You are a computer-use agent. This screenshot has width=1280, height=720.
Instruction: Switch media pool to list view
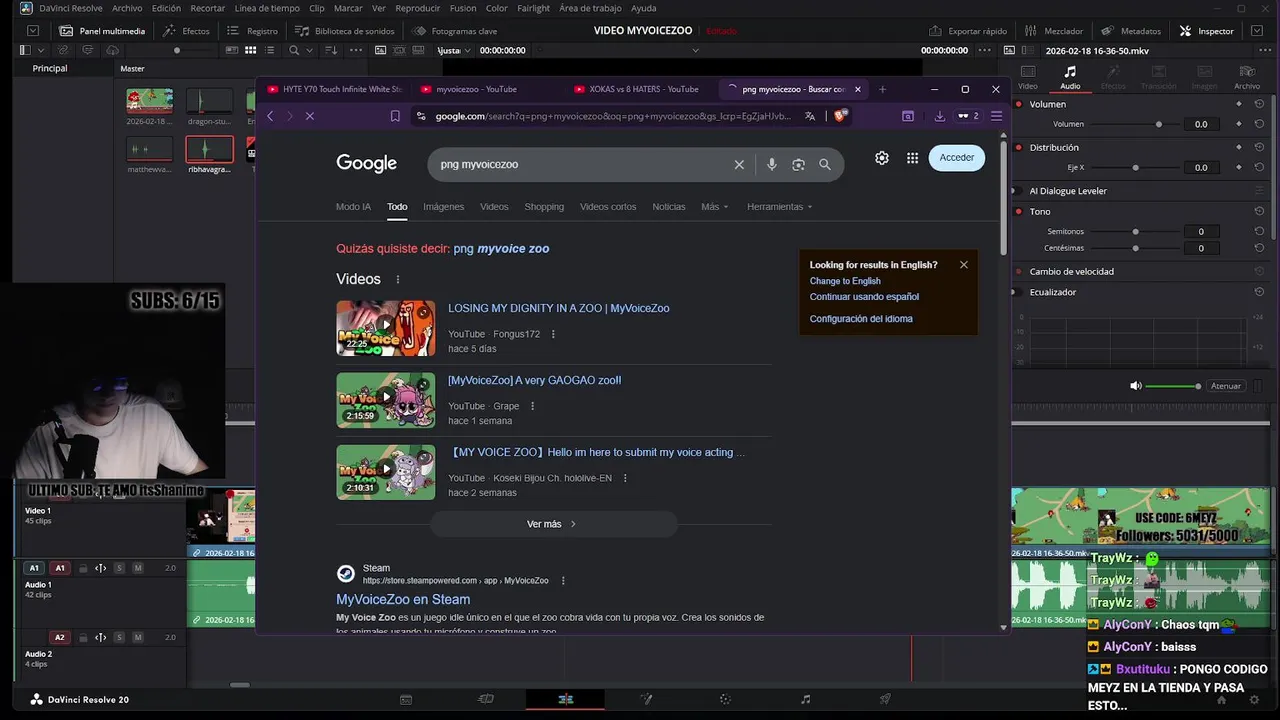[x=270, y=50]
